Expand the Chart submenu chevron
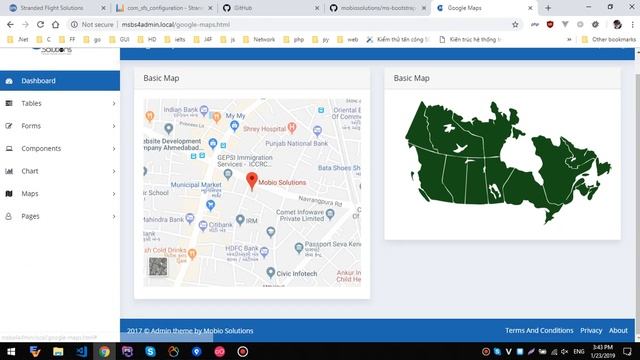This screenshot has height=360, width=640. tap(114, 171)
